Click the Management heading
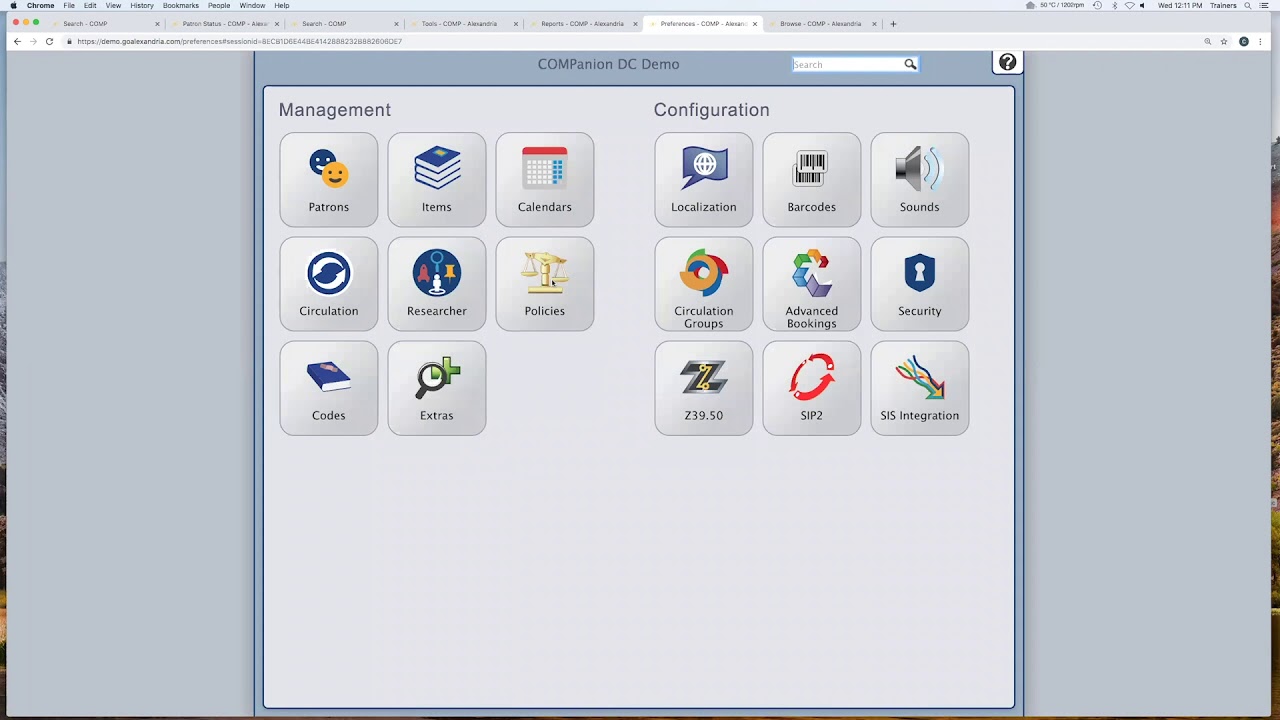 (x=335, y=110)
